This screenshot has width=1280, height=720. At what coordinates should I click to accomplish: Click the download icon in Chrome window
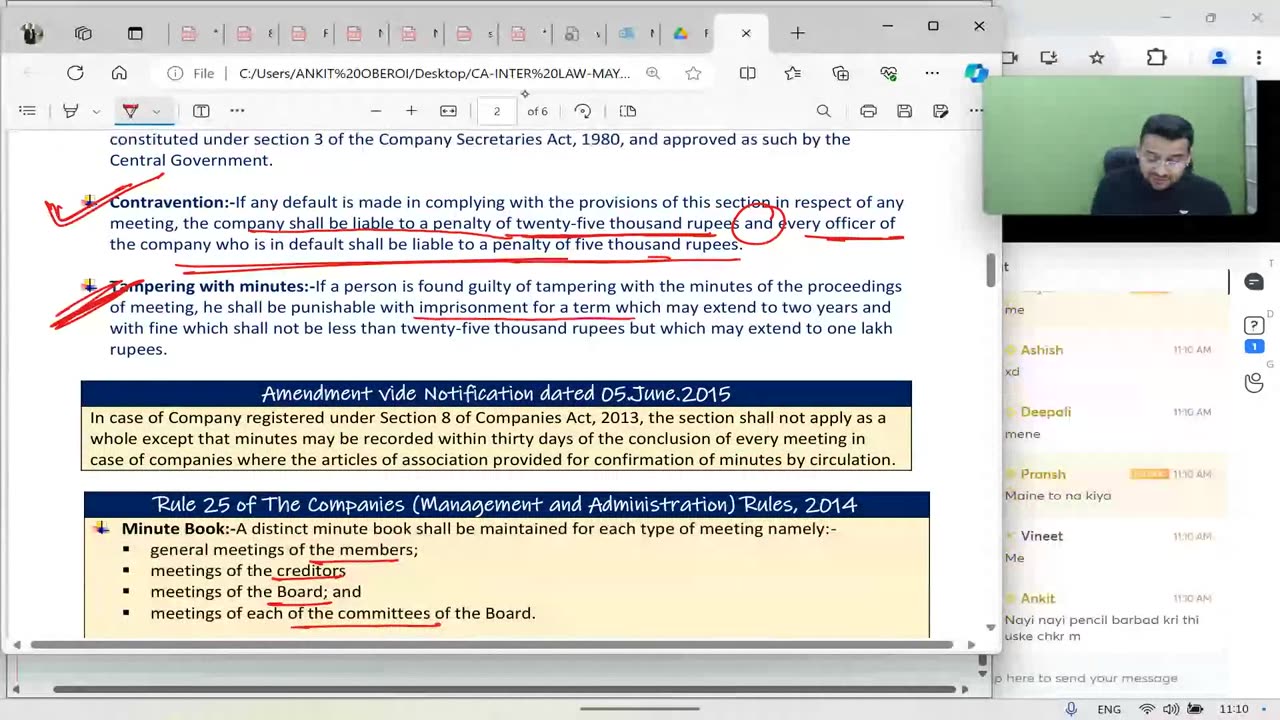tap(1049, 58)
